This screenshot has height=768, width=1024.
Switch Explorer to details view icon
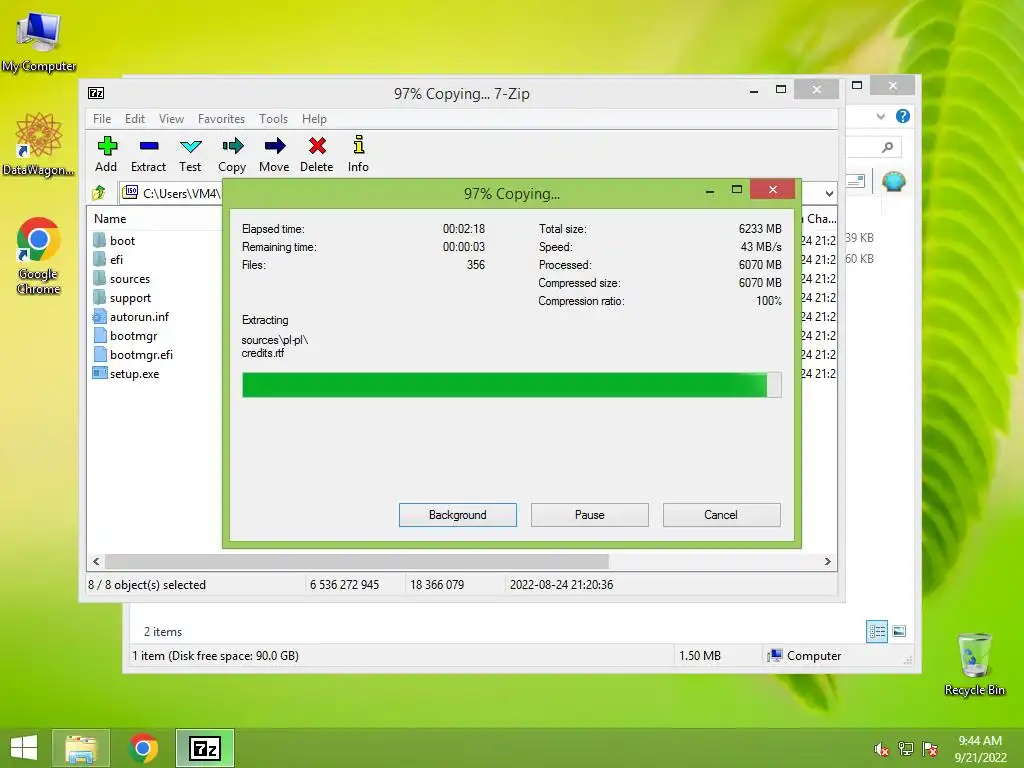[877, 631]
